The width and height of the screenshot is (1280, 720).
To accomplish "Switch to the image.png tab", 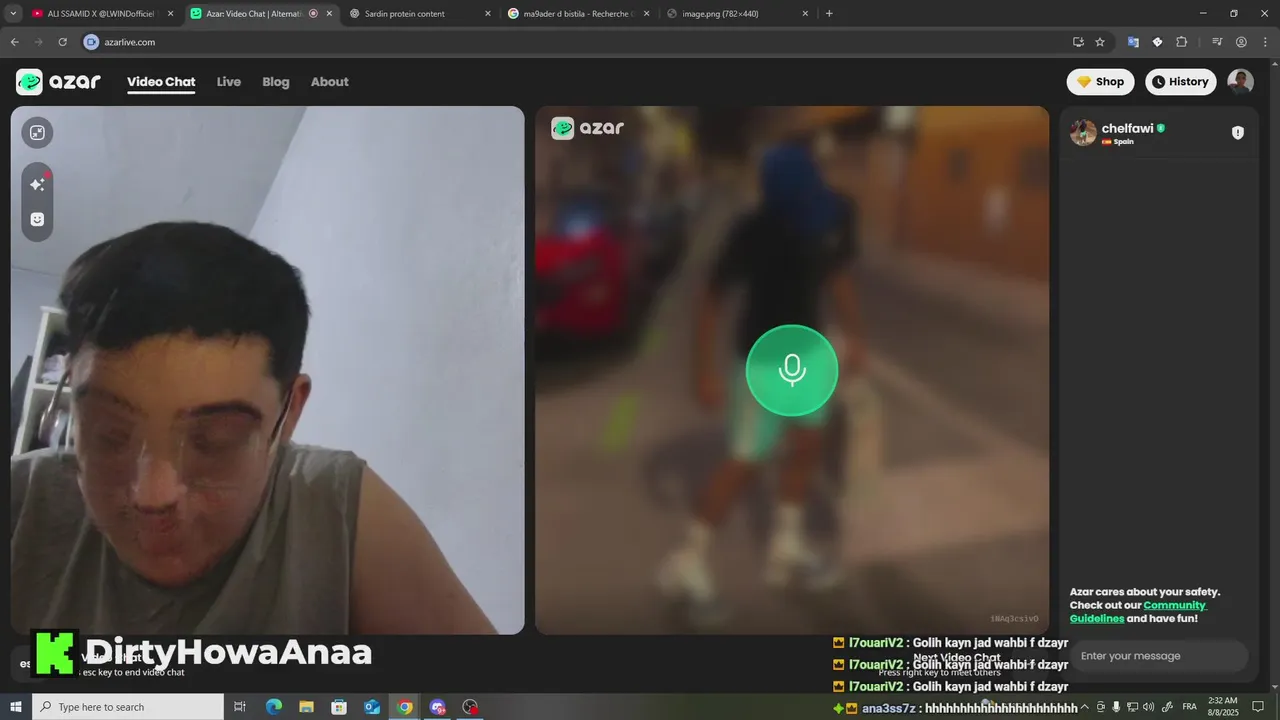I will pyautogui.click(x=737, y=14).
